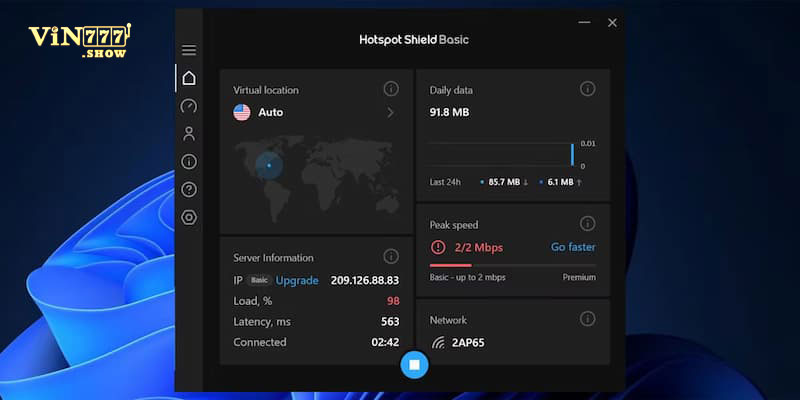Open the hamburger menu in the sidebar
The width and height of the screenshot is (800, 400).
189,50
